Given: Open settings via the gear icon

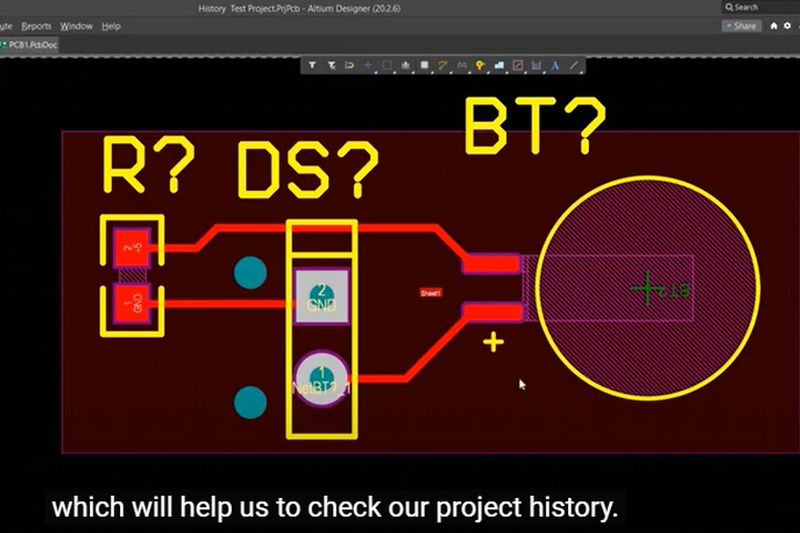Looking at the screenshot, I should [x=787, y=26].
